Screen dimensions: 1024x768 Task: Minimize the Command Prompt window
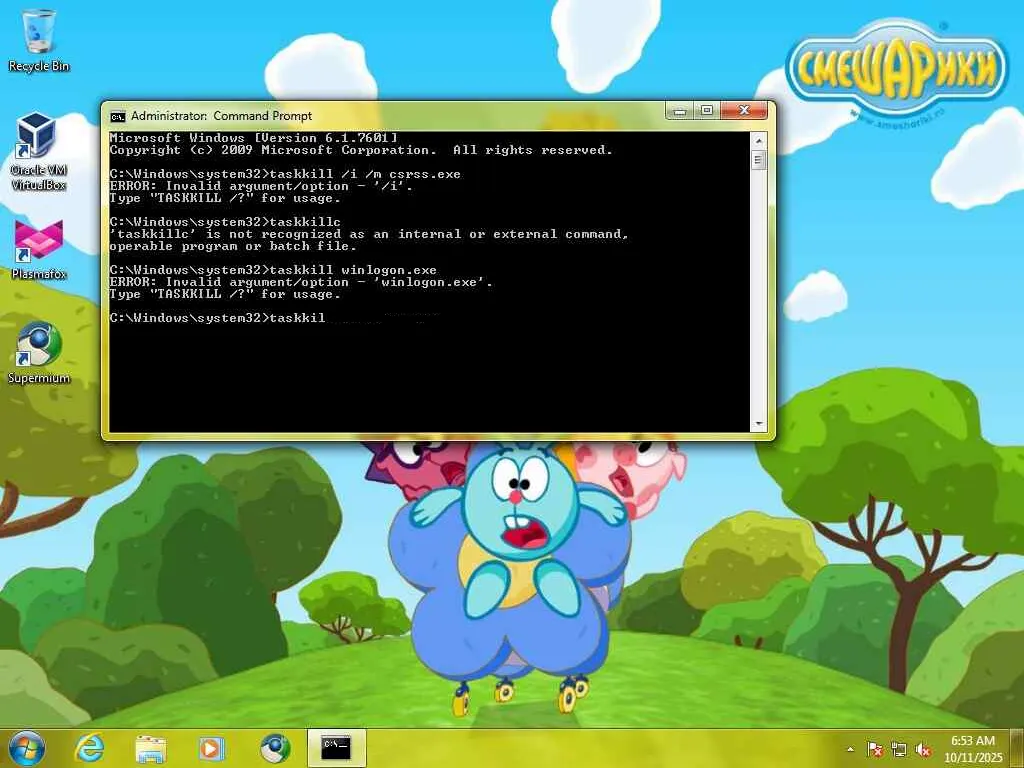point(680,110)
